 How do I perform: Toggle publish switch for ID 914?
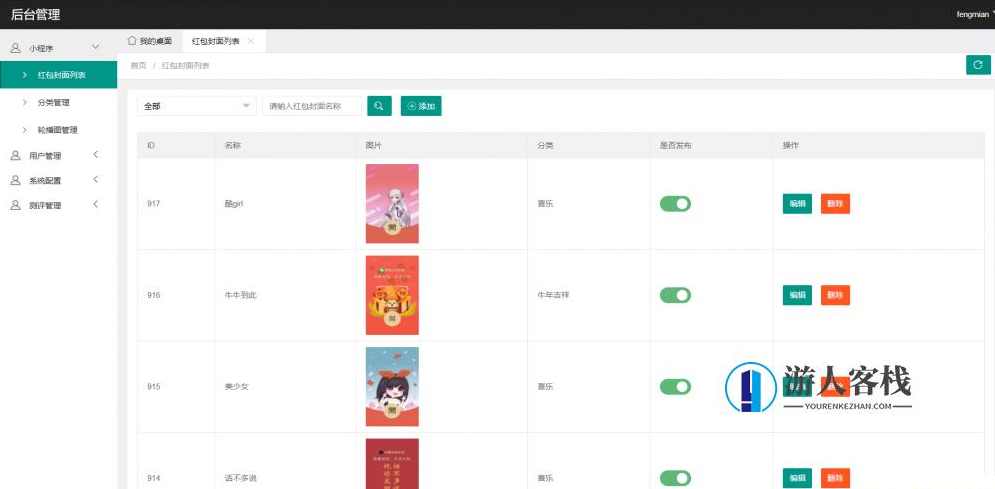675,478
